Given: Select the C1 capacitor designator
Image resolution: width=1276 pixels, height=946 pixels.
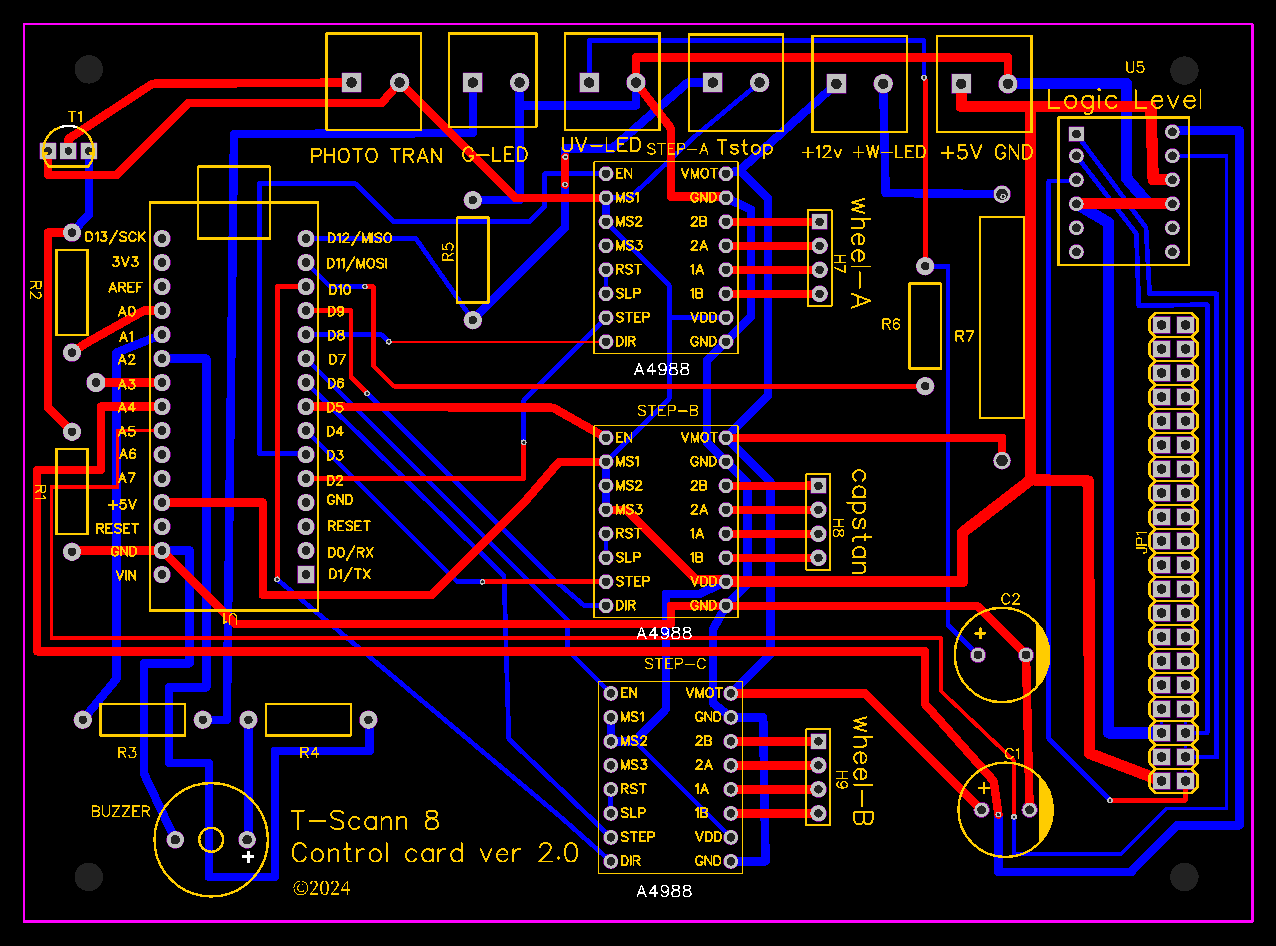Looking at the screenshot, I should [1012, 754].
